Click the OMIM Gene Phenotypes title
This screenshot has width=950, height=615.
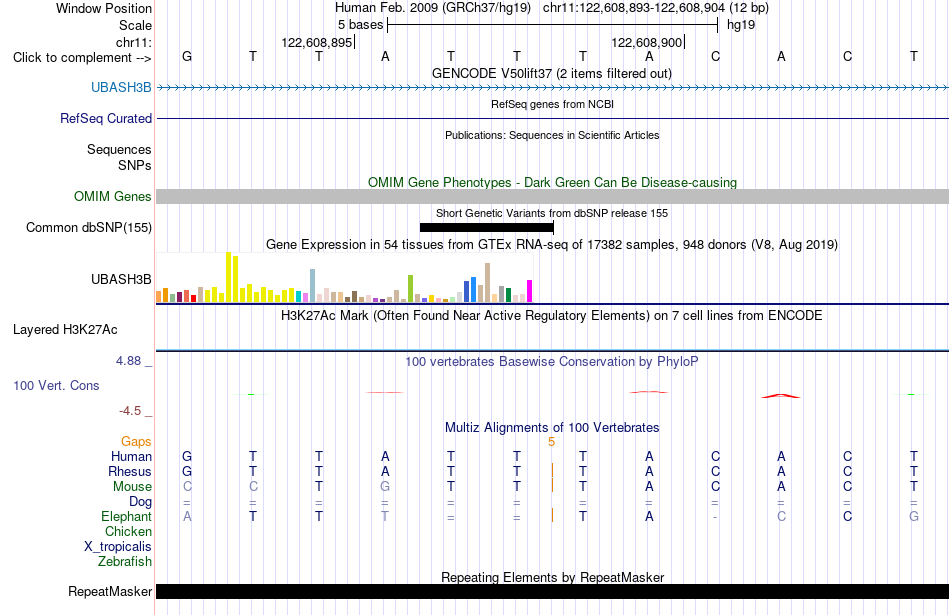(x=553, y=182)
